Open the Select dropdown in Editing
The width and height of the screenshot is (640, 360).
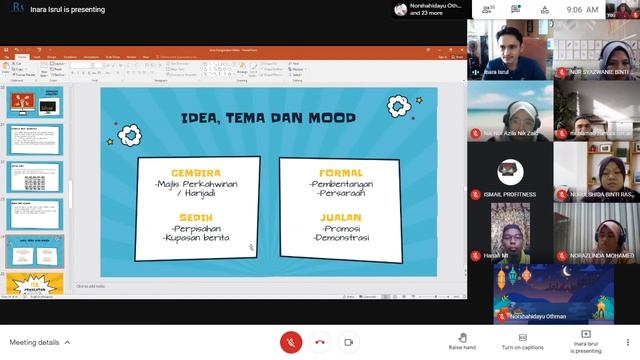[296, 75]
